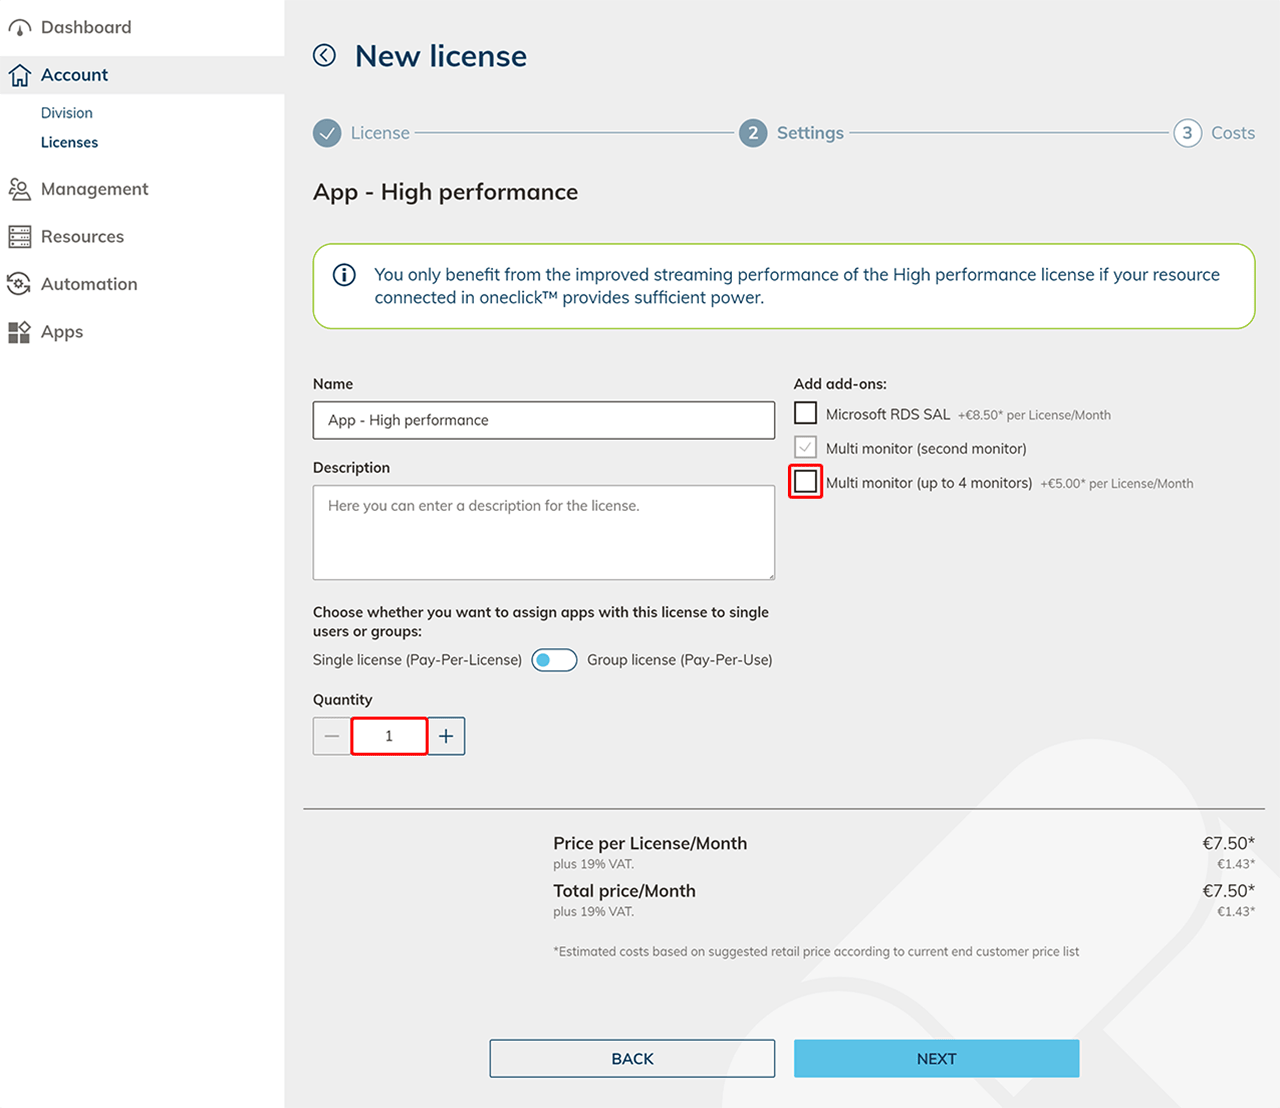Check Multi monitor up to 4 monitors
The width and height of the screenshot is (1280, 1108).
[805, 482]
